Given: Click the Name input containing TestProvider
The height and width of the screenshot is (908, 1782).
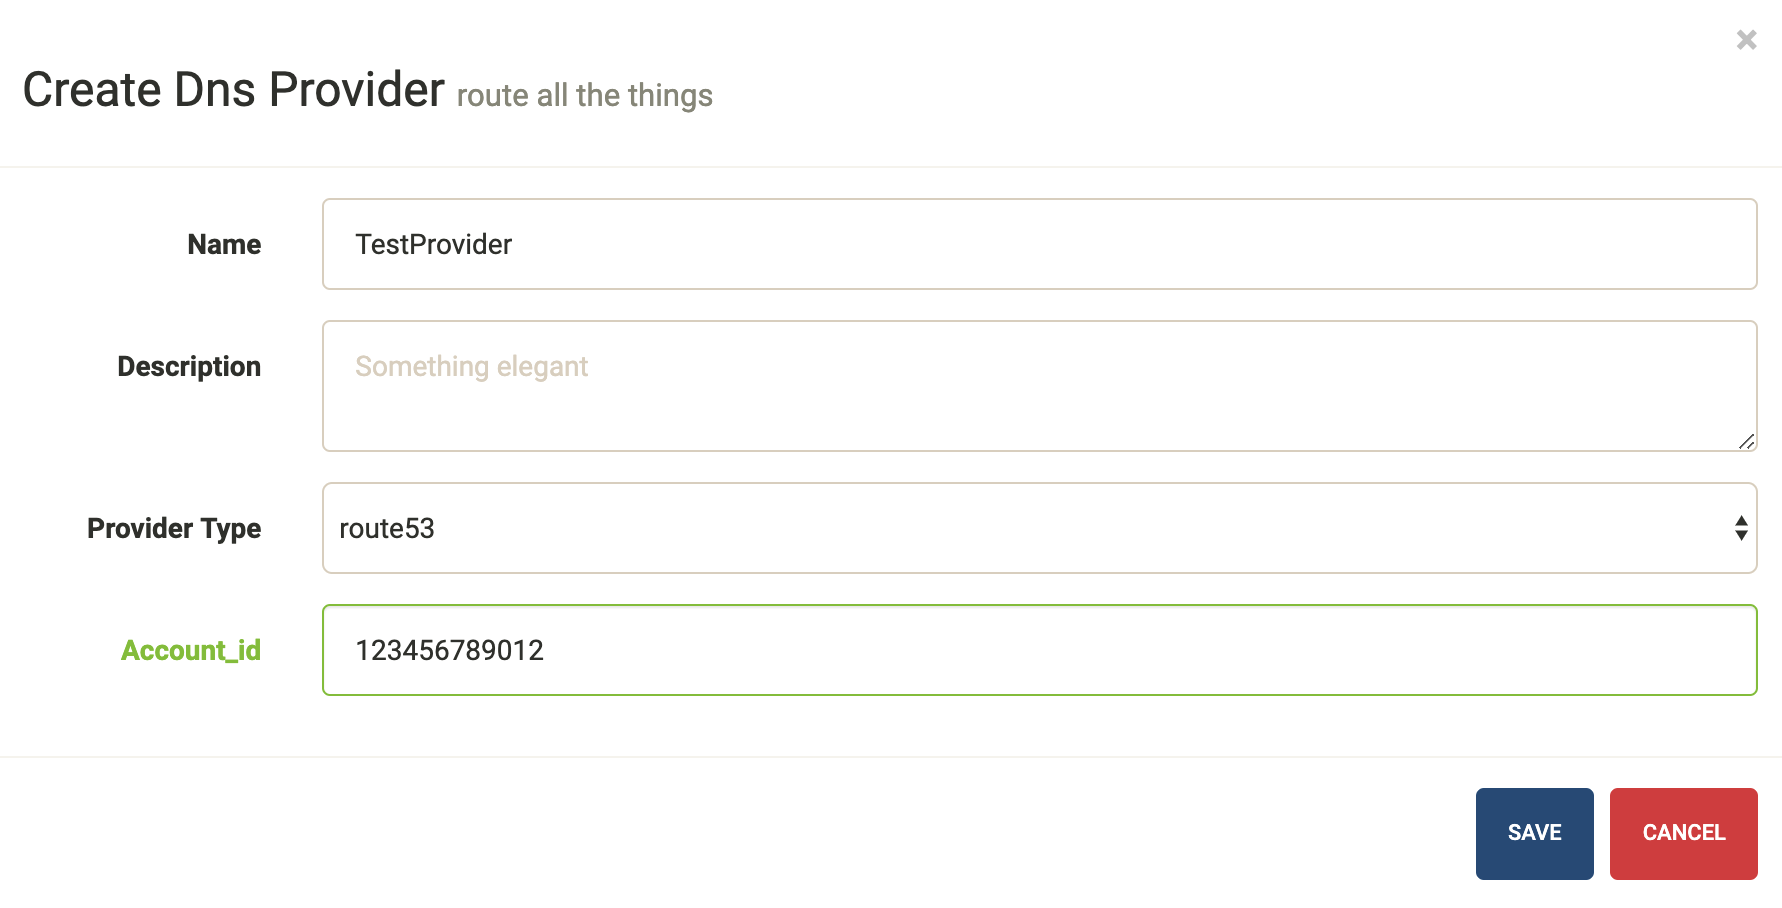Looking at the screenshot, I should (x=900, y=244).
